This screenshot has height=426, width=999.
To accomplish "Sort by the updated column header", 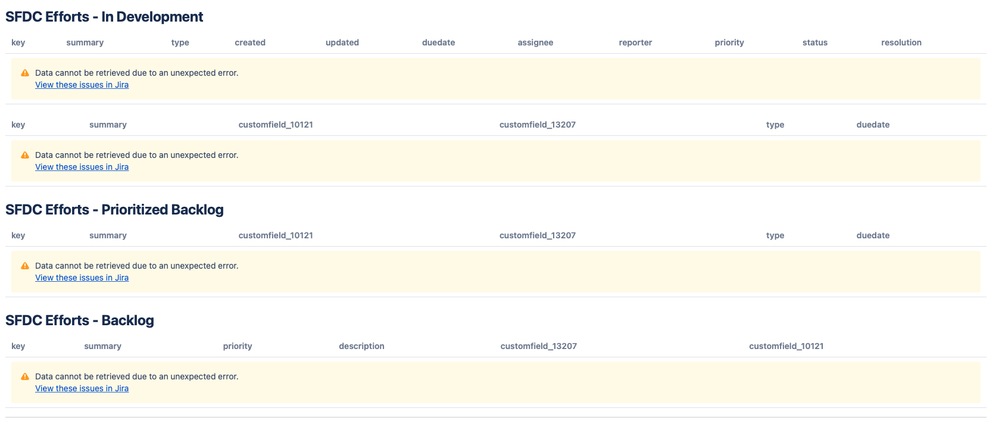I will tap(342, 43).
